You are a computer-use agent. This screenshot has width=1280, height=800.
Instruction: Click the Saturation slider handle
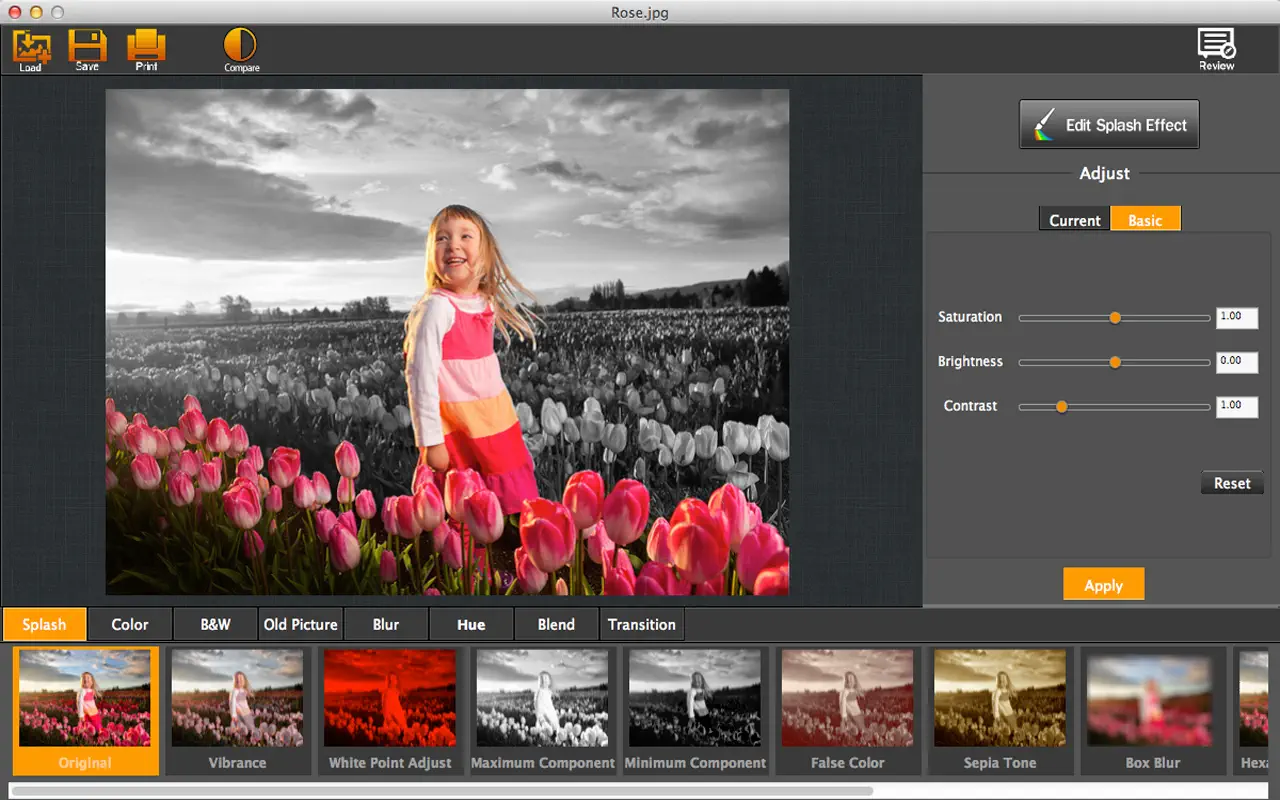coord(1114,317)
